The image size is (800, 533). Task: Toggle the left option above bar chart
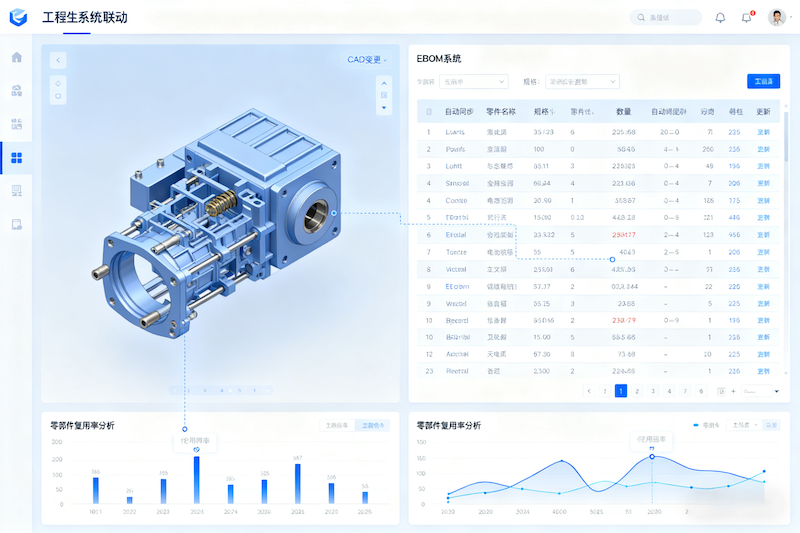pos(335,425)
